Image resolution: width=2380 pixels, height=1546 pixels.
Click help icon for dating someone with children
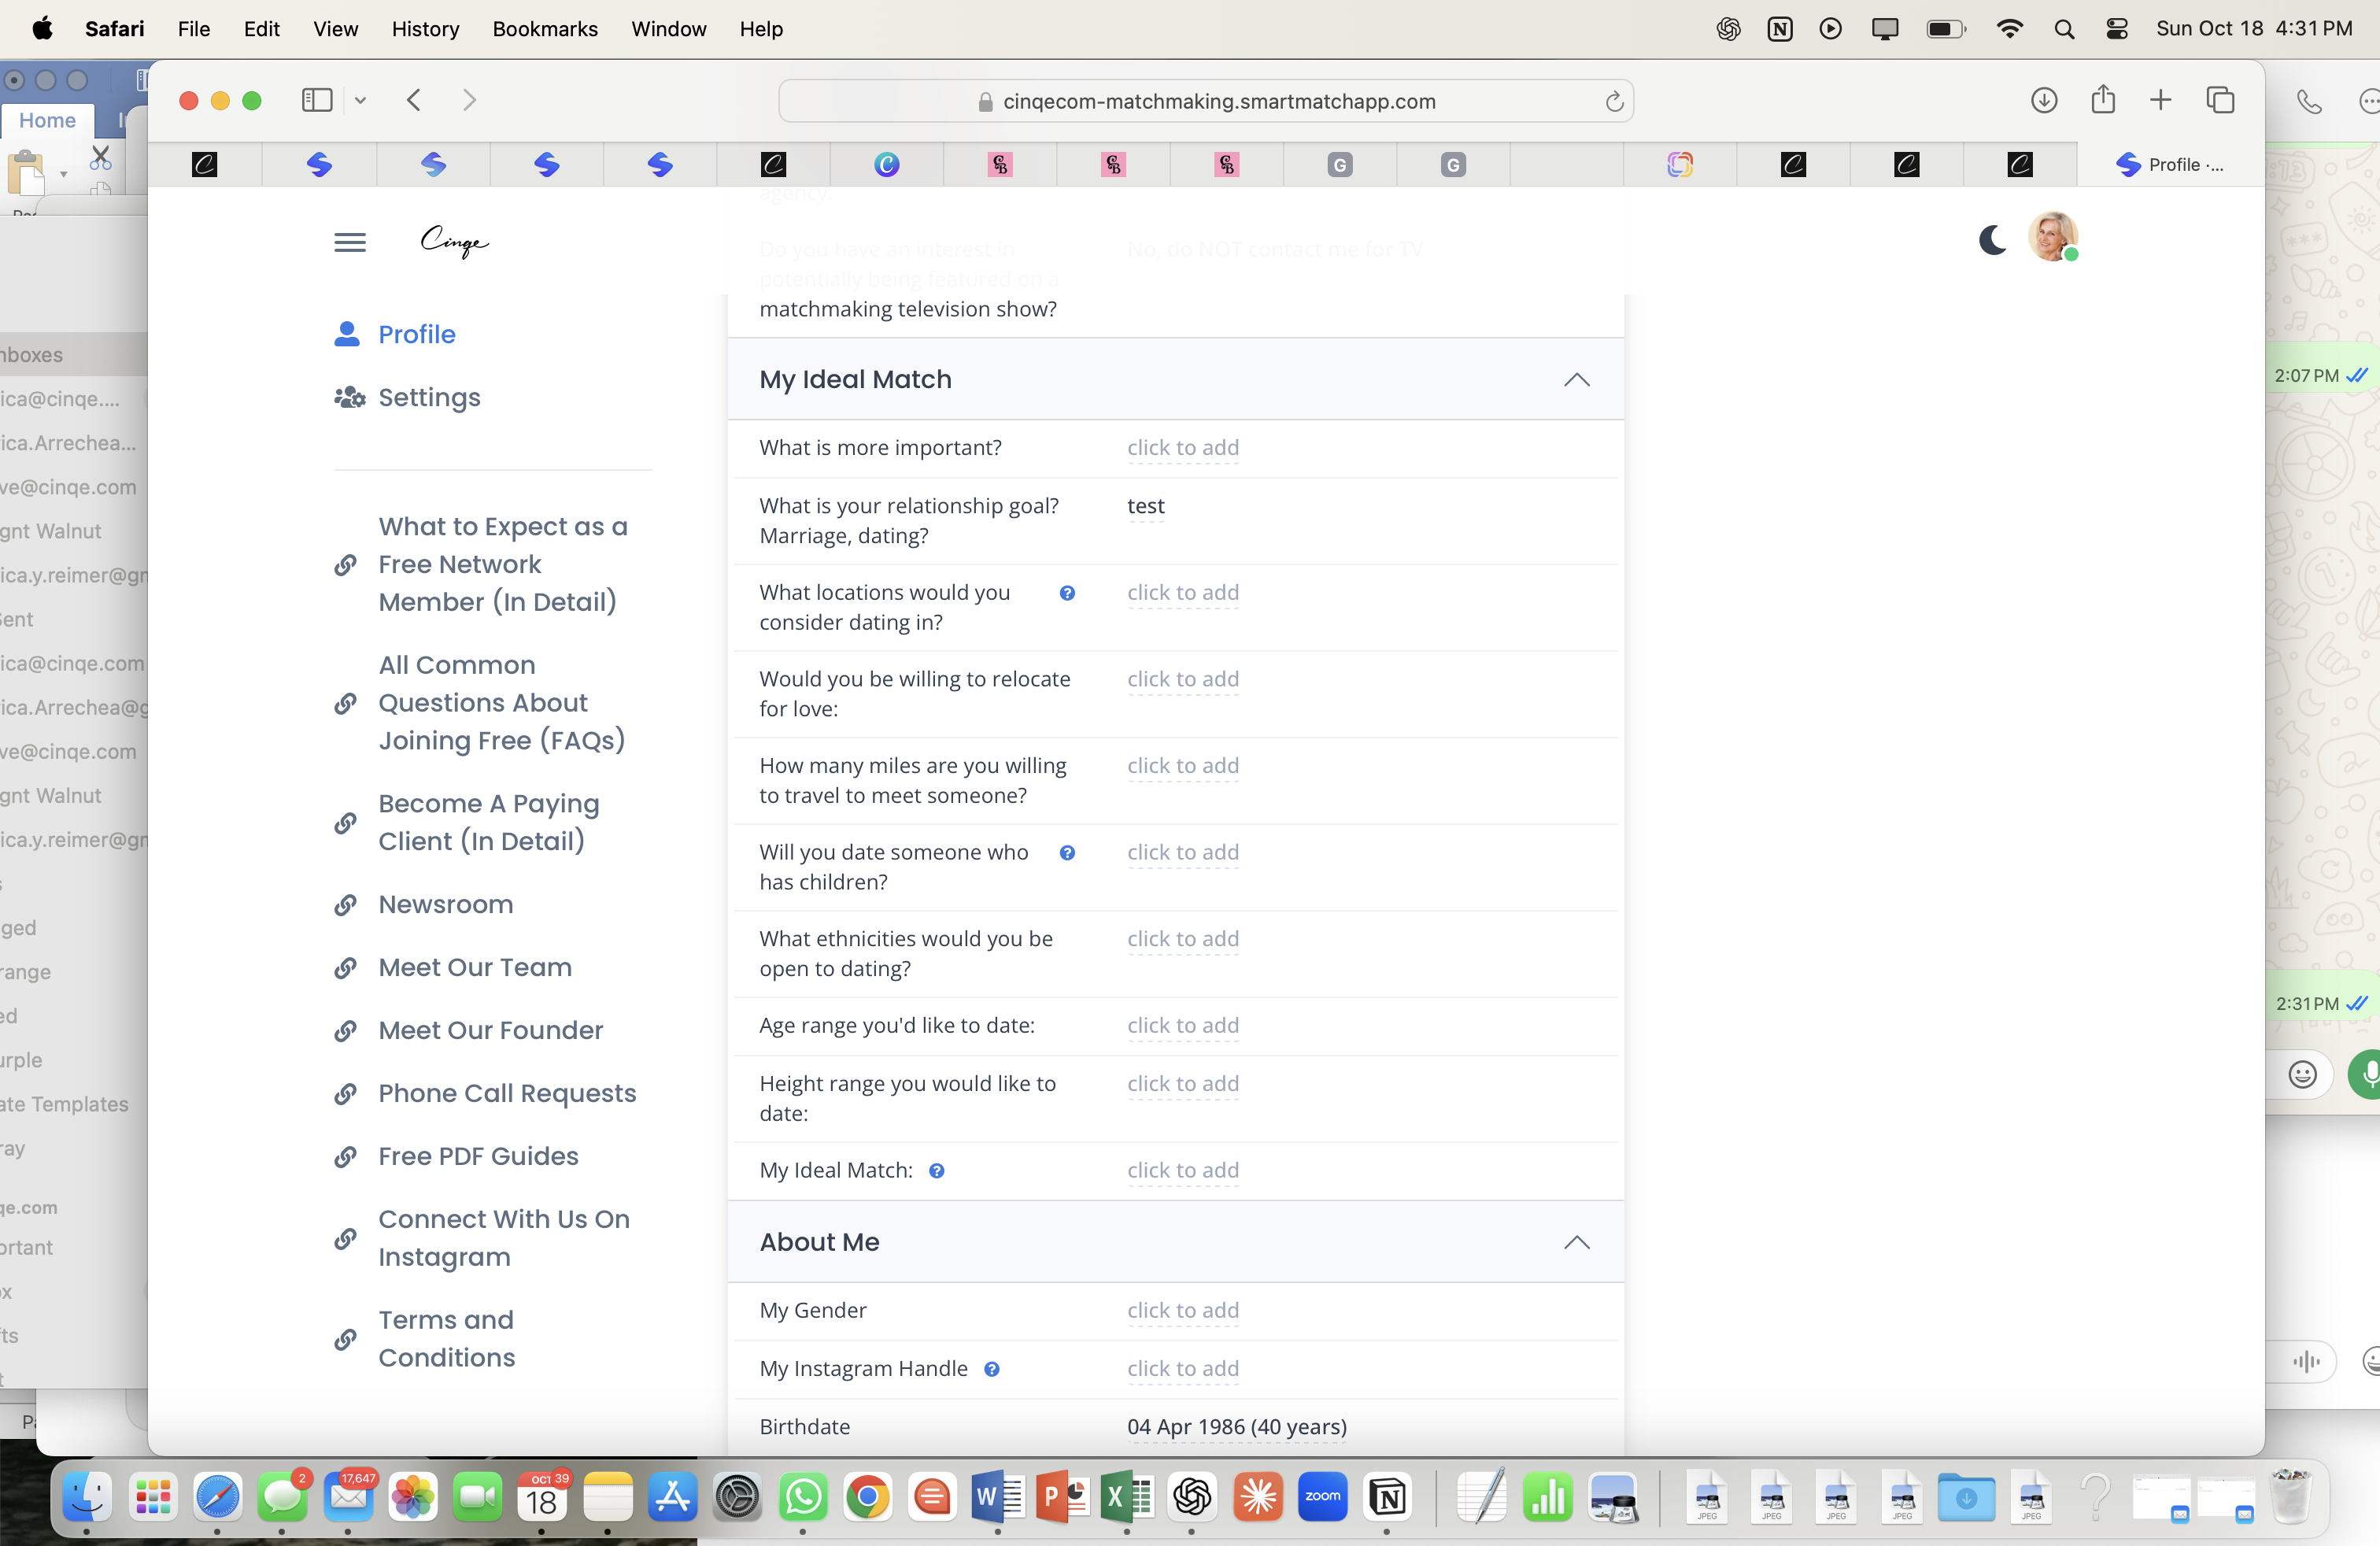(1067, 853)
